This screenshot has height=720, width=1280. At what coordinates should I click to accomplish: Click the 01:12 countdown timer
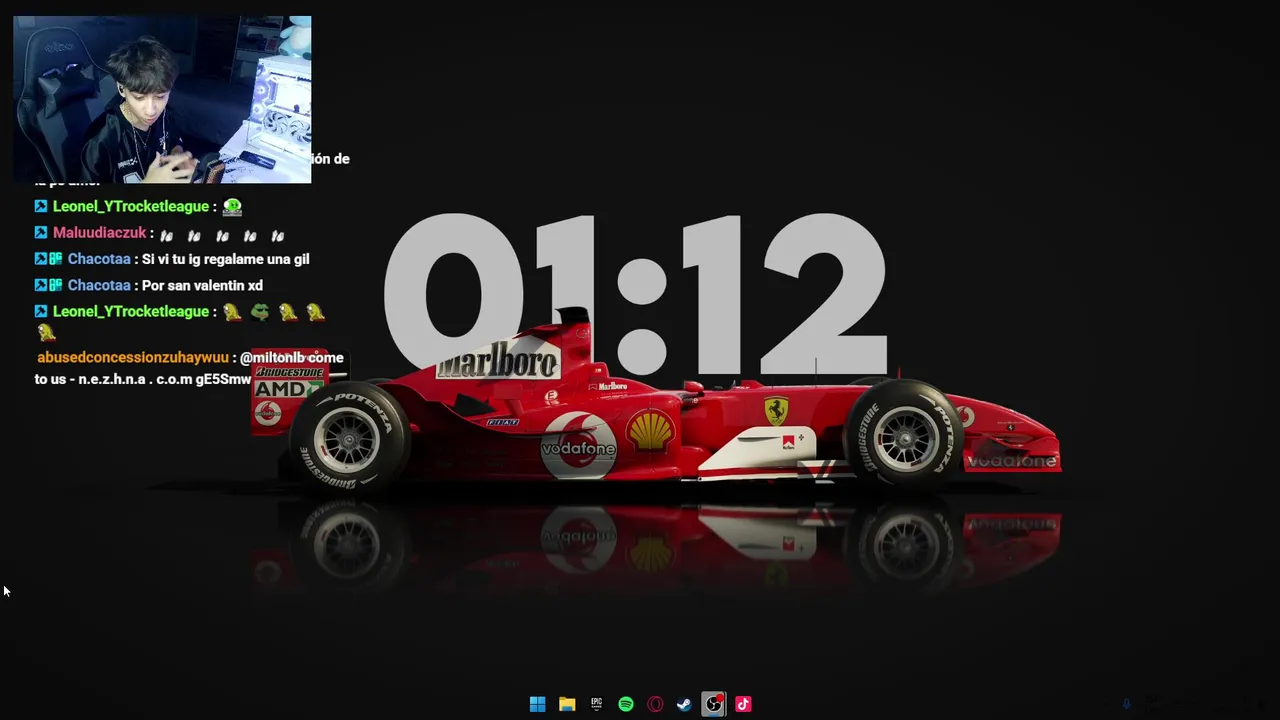click(x=635, y=295)
